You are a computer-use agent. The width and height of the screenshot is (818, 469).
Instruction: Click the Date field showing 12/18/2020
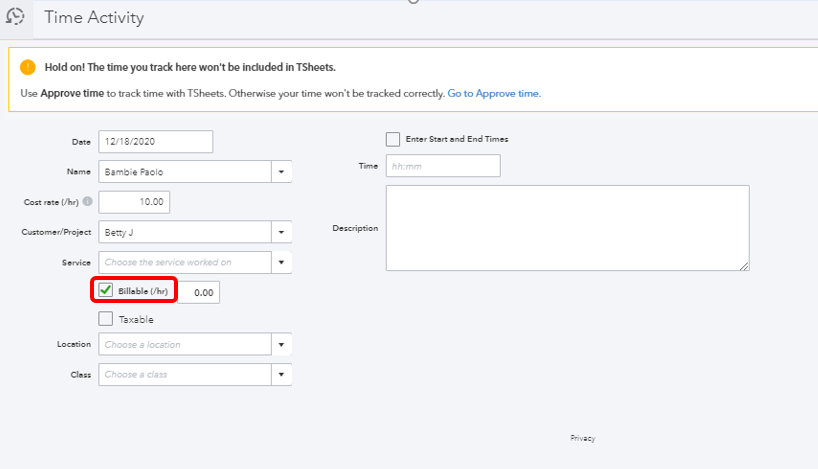coord(155,142)
